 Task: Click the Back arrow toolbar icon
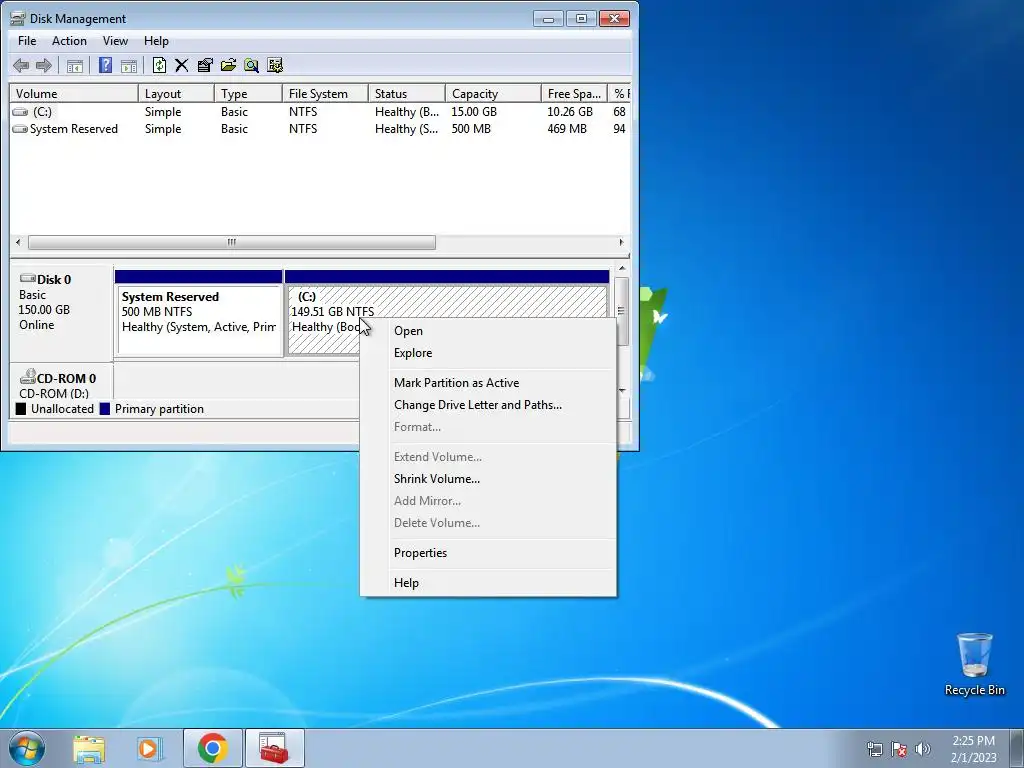pos(21,65)
